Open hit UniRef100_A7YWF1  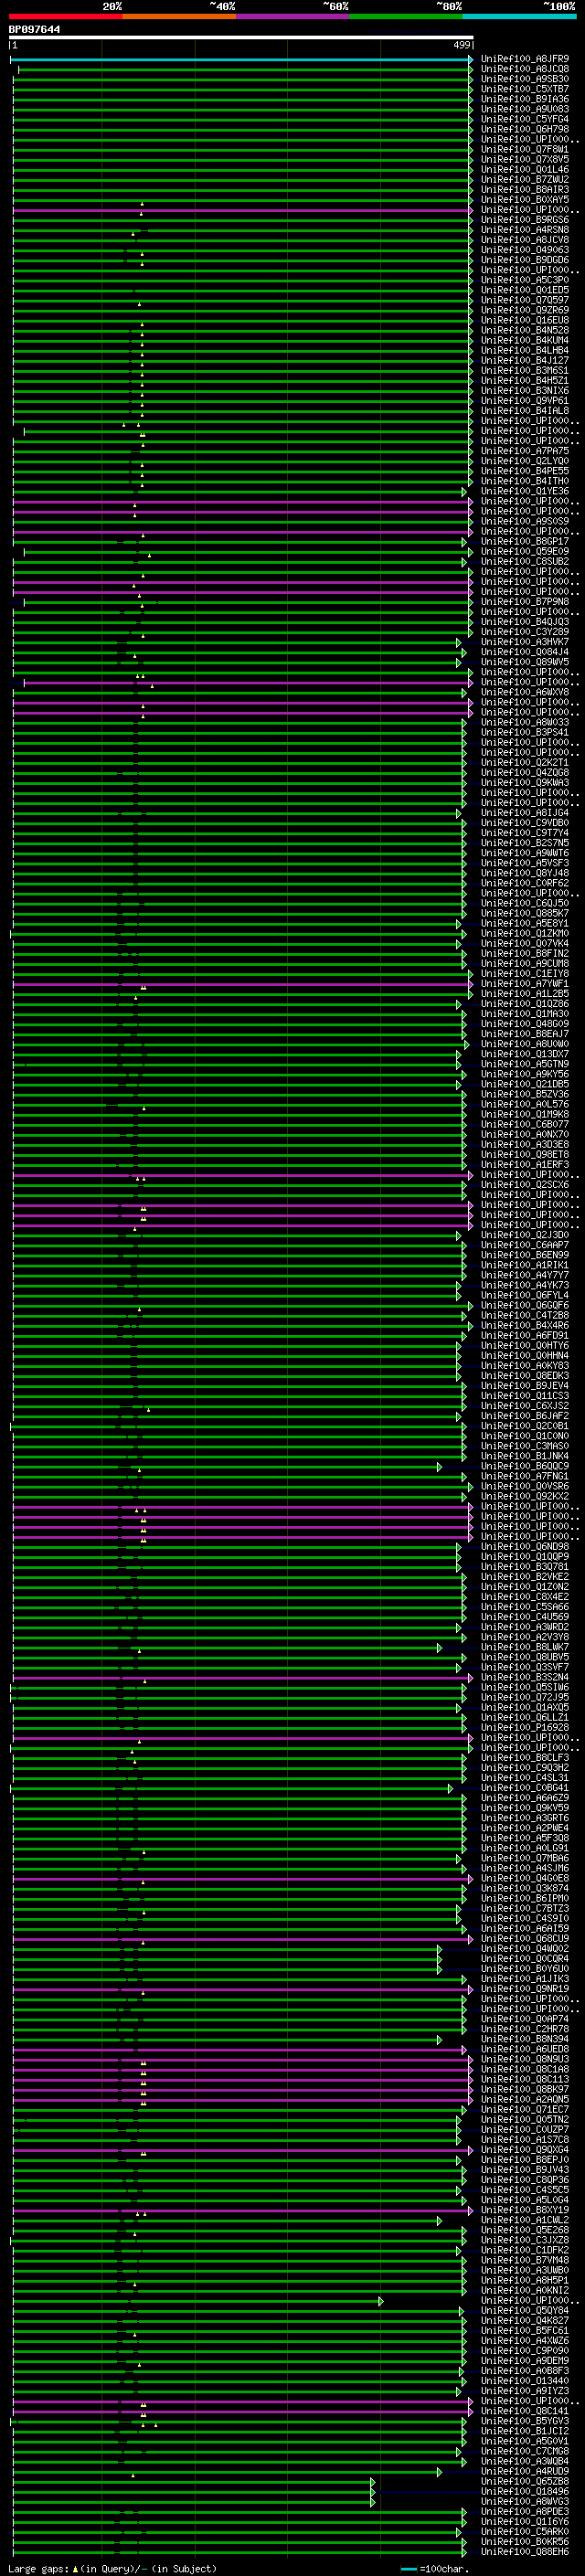point(525,984)
